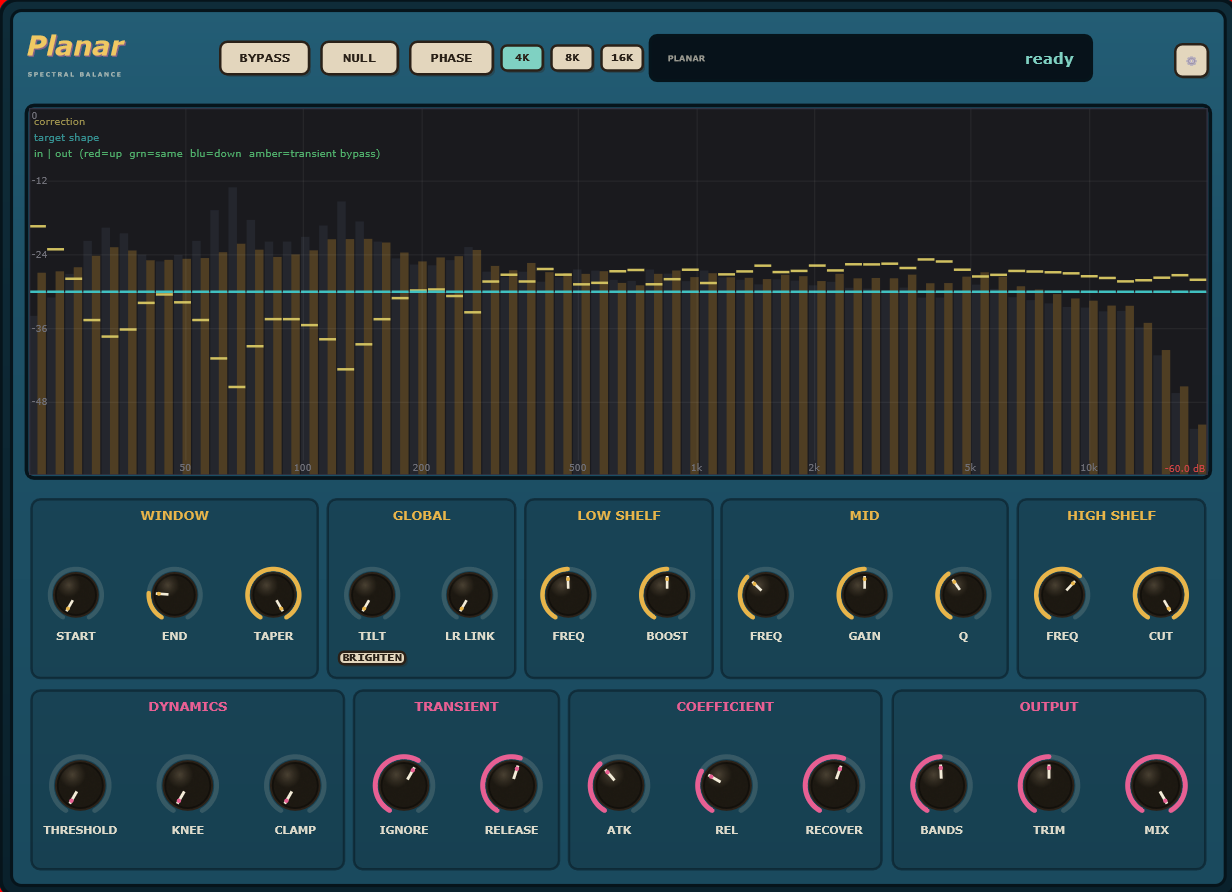Select the 8K resolution option
This screenshot has width=1232, height=892.
[572, 58]
